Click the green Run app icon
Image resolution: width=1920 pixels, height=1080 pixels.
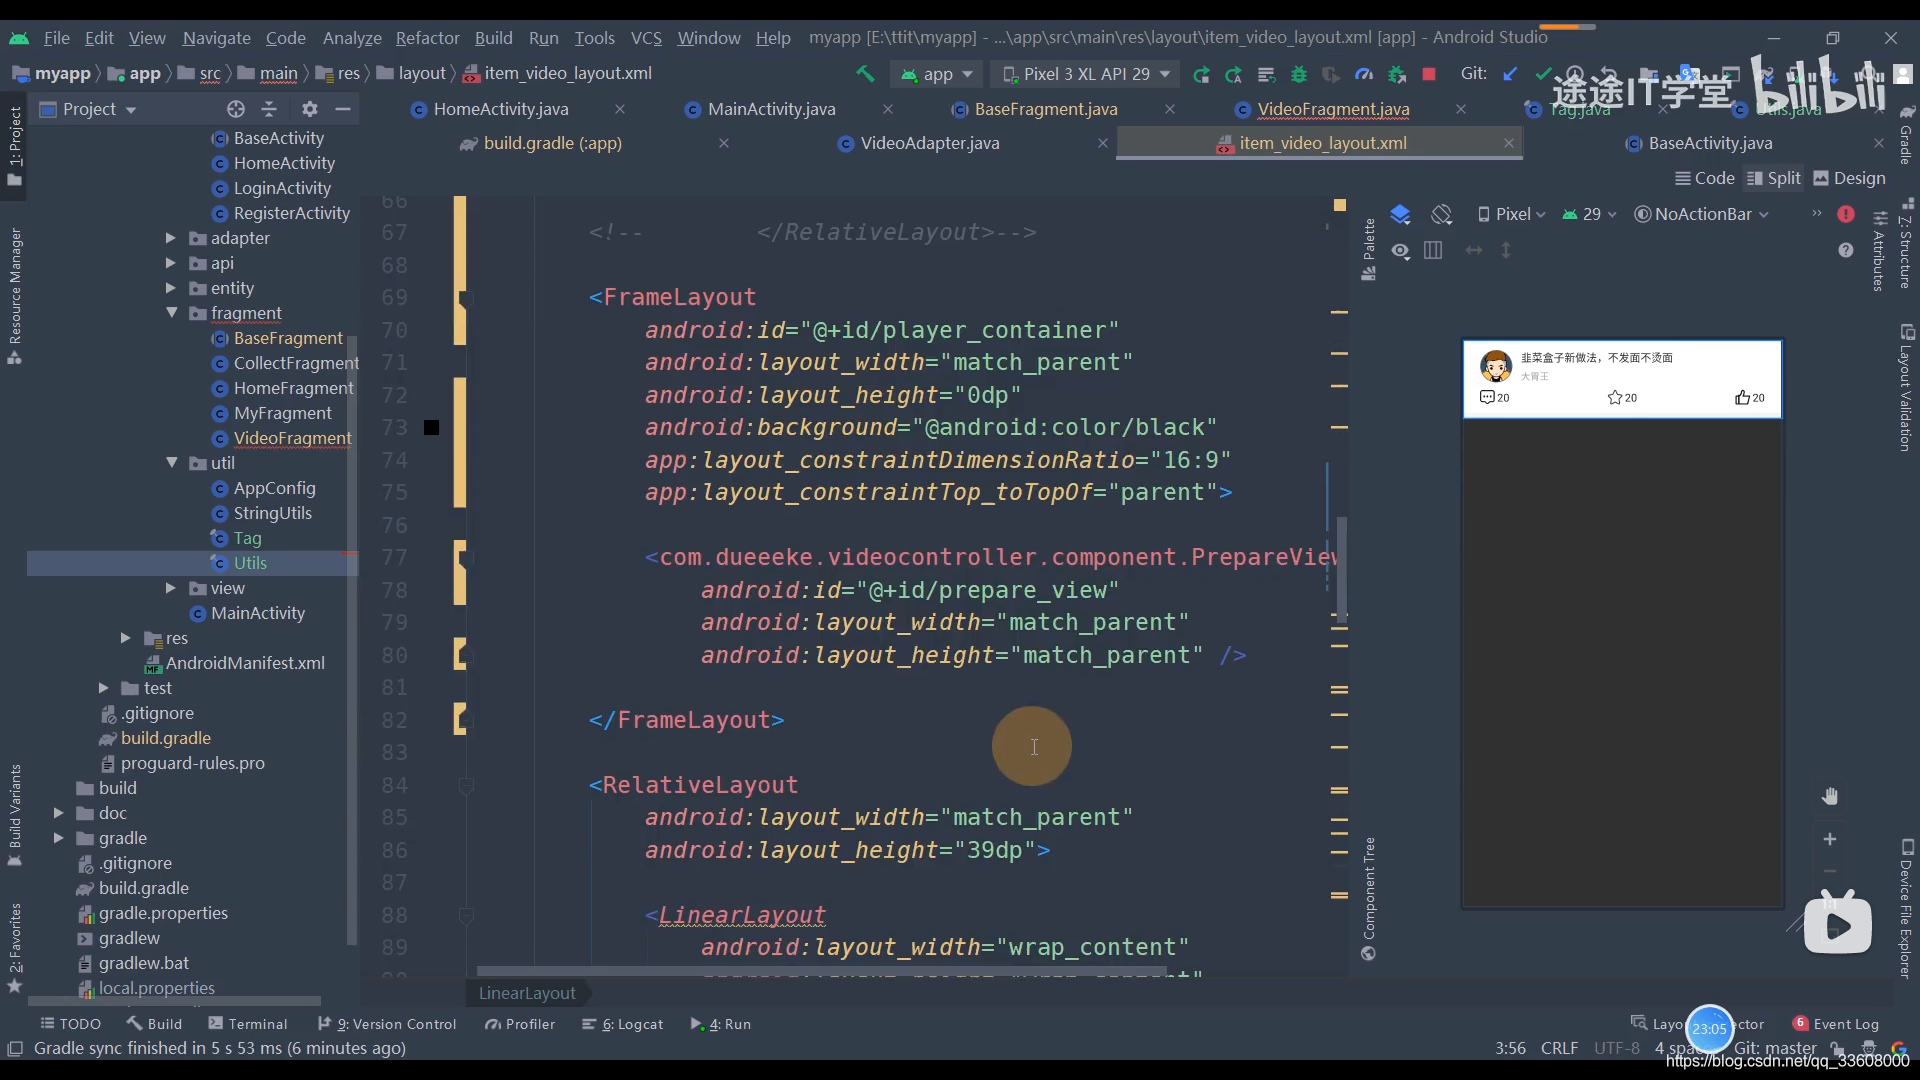click(1201, 74)
